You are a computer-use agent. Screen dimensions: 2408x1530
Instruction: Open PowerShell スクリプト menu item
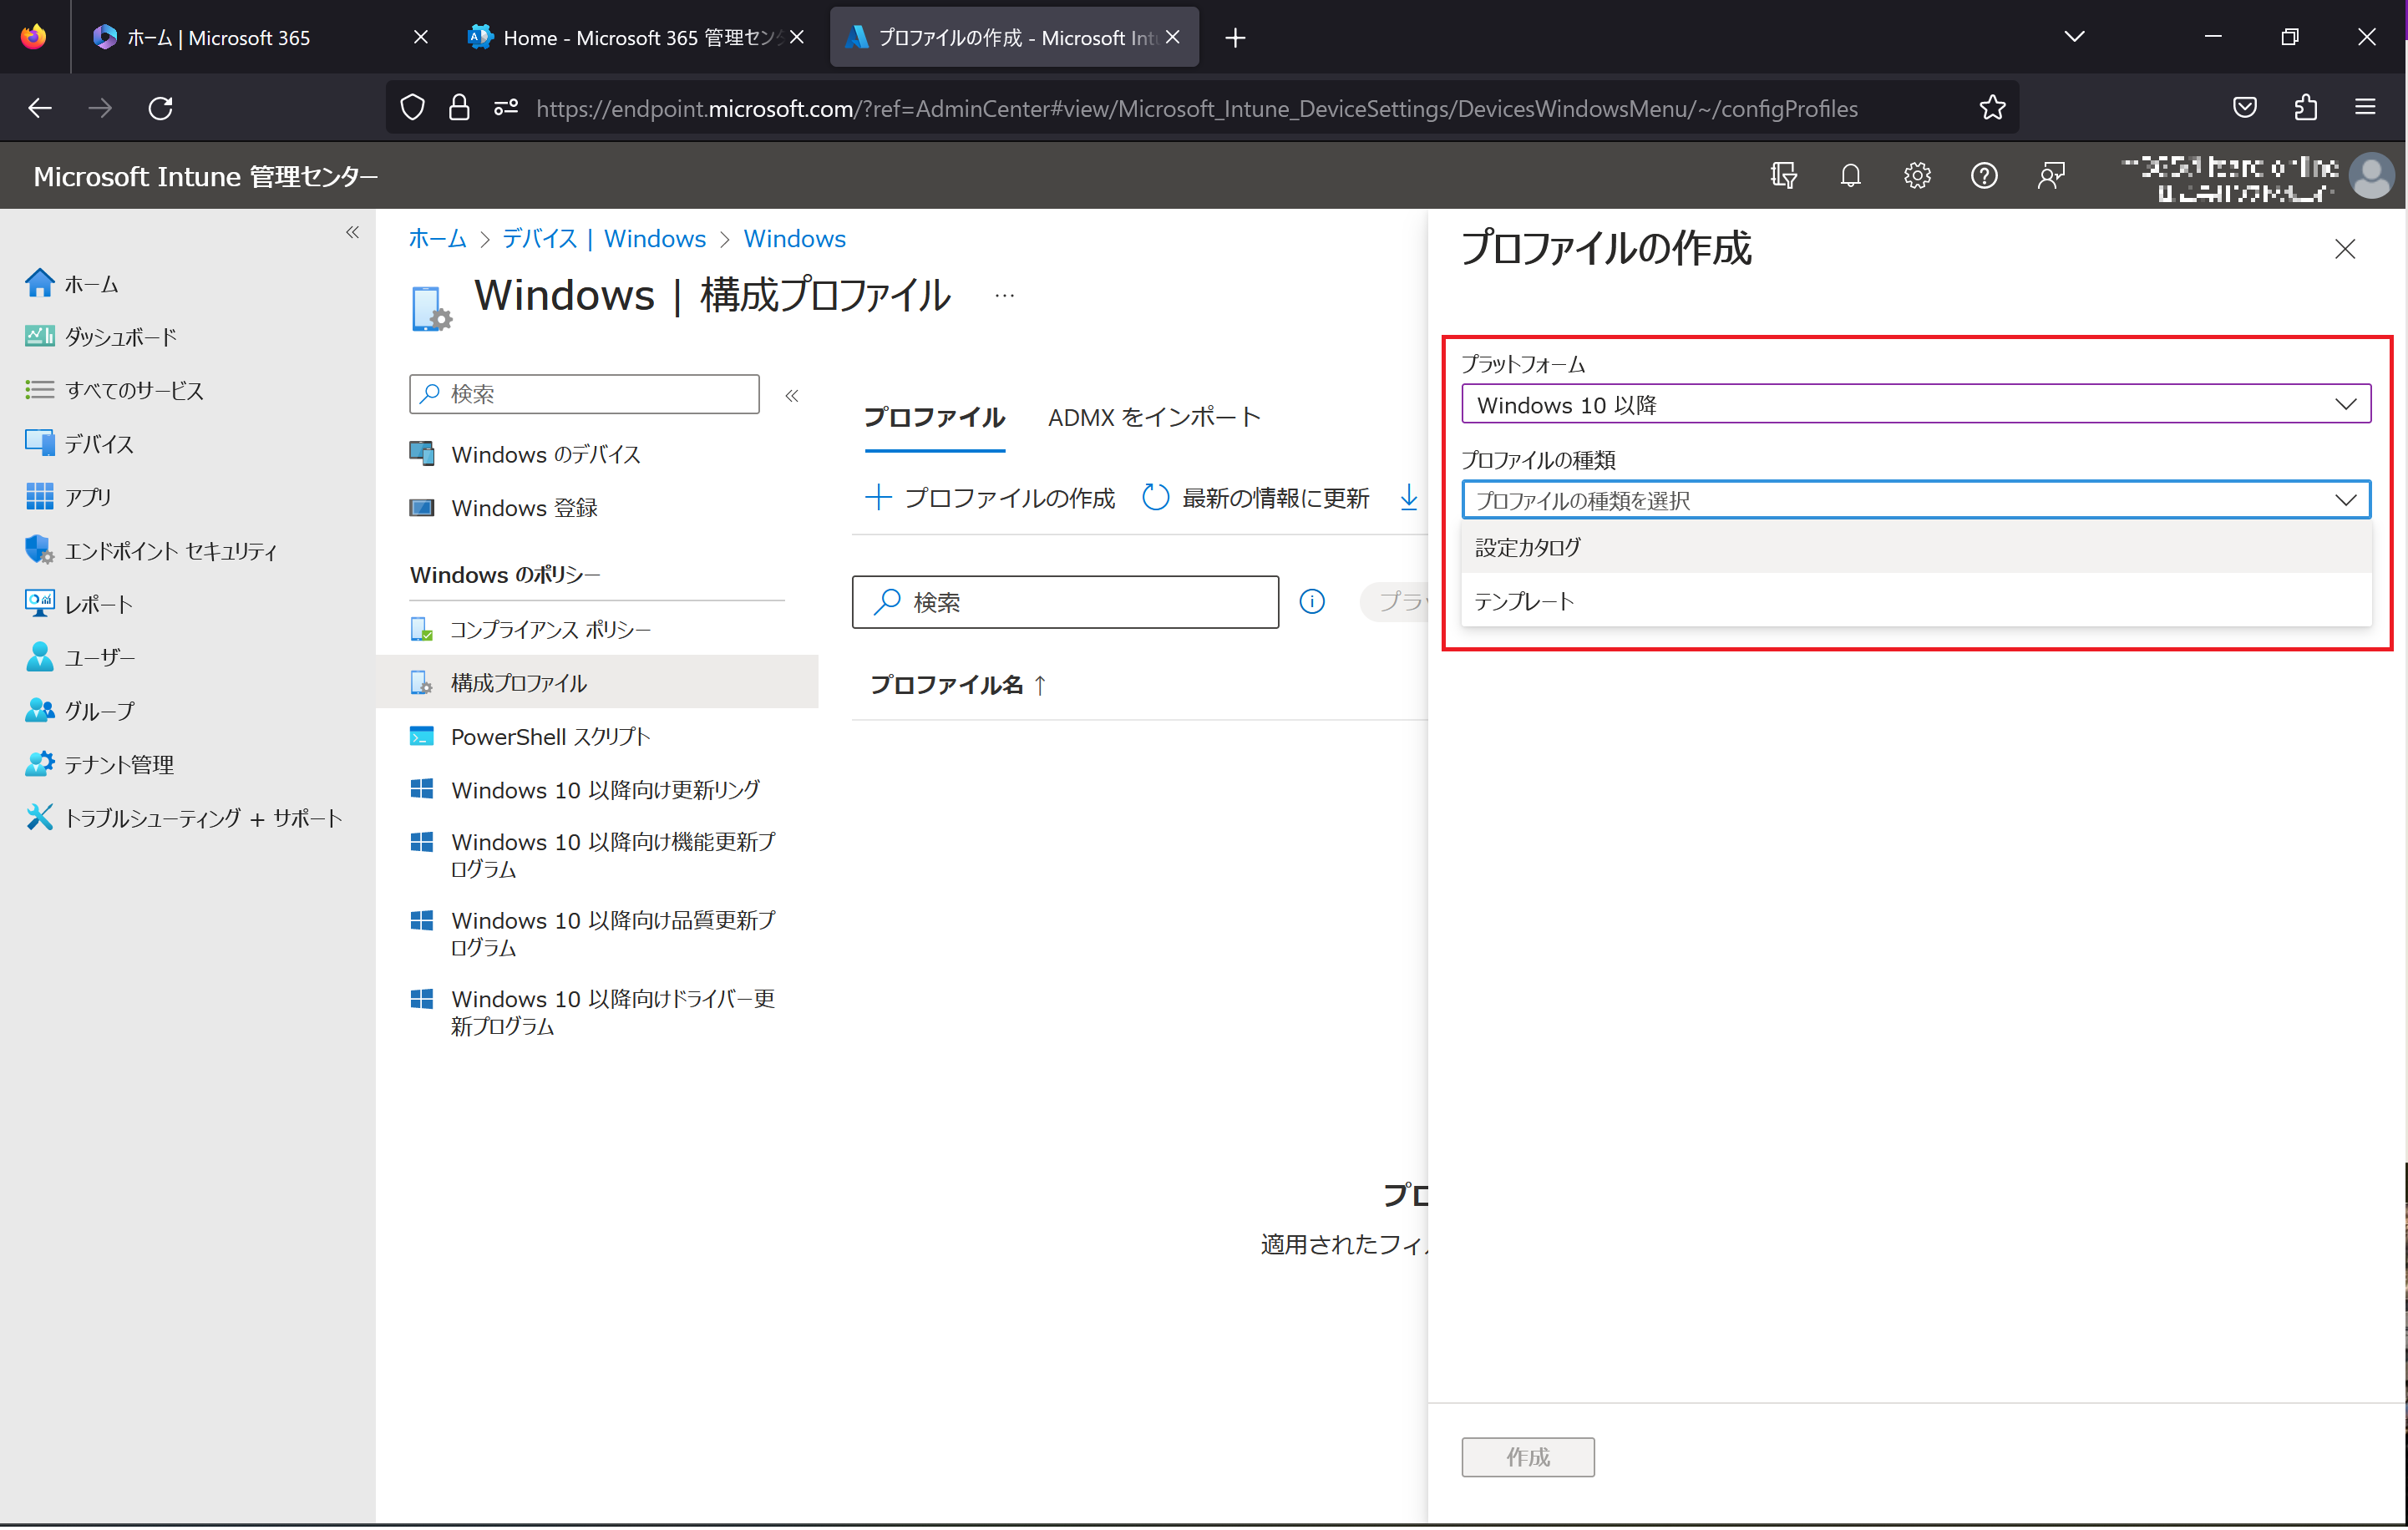530,736
